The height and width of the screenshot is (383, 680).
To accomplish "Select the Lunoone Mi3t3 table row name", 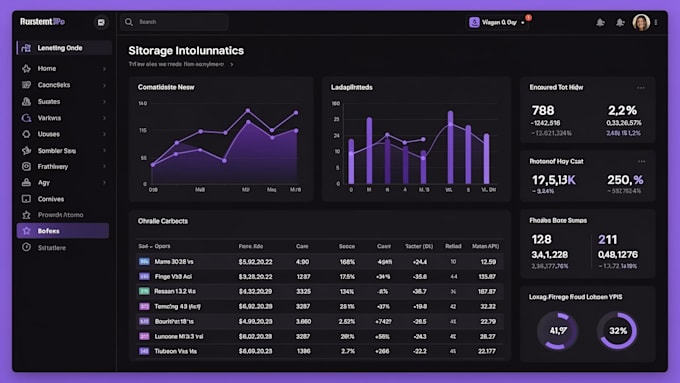I will (179, 337).
